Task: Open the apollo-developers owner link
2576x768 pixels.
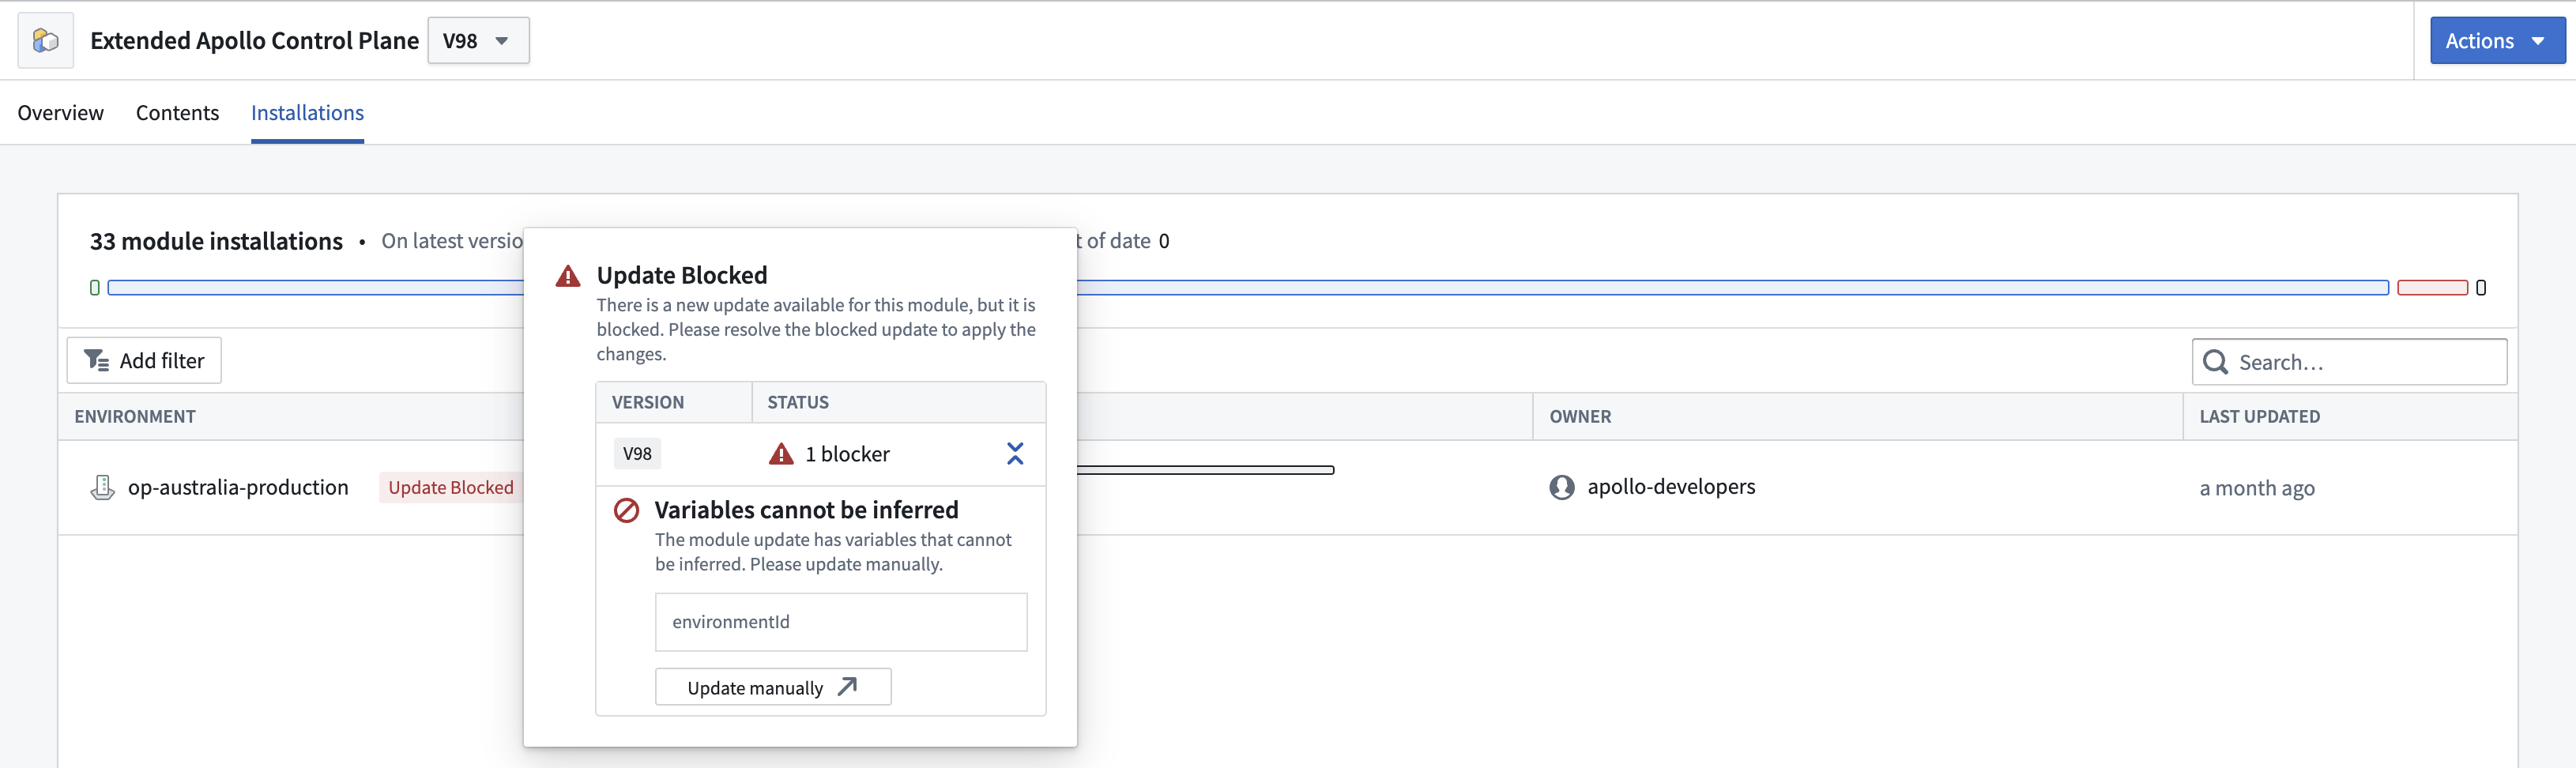Action: (1671, 486)
